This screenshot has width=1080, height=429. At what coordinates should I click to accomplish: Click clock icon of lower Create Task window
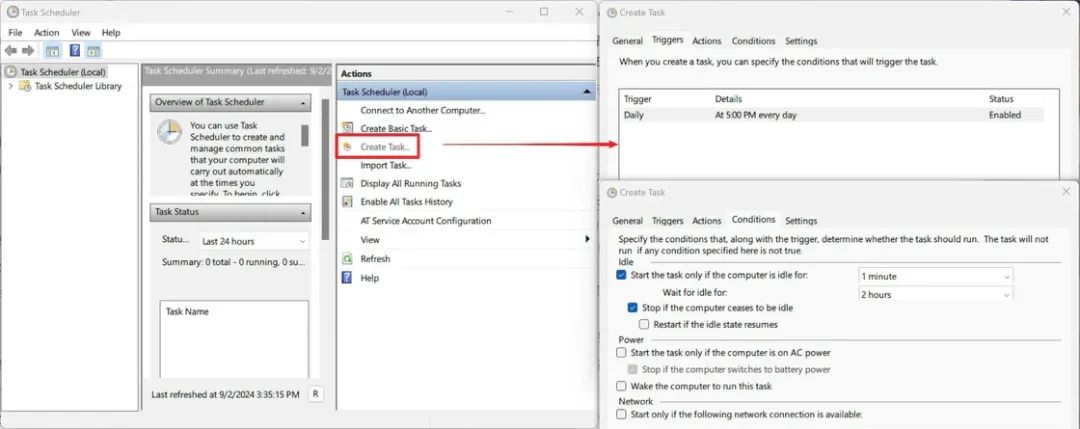click(x=612, y=193)
